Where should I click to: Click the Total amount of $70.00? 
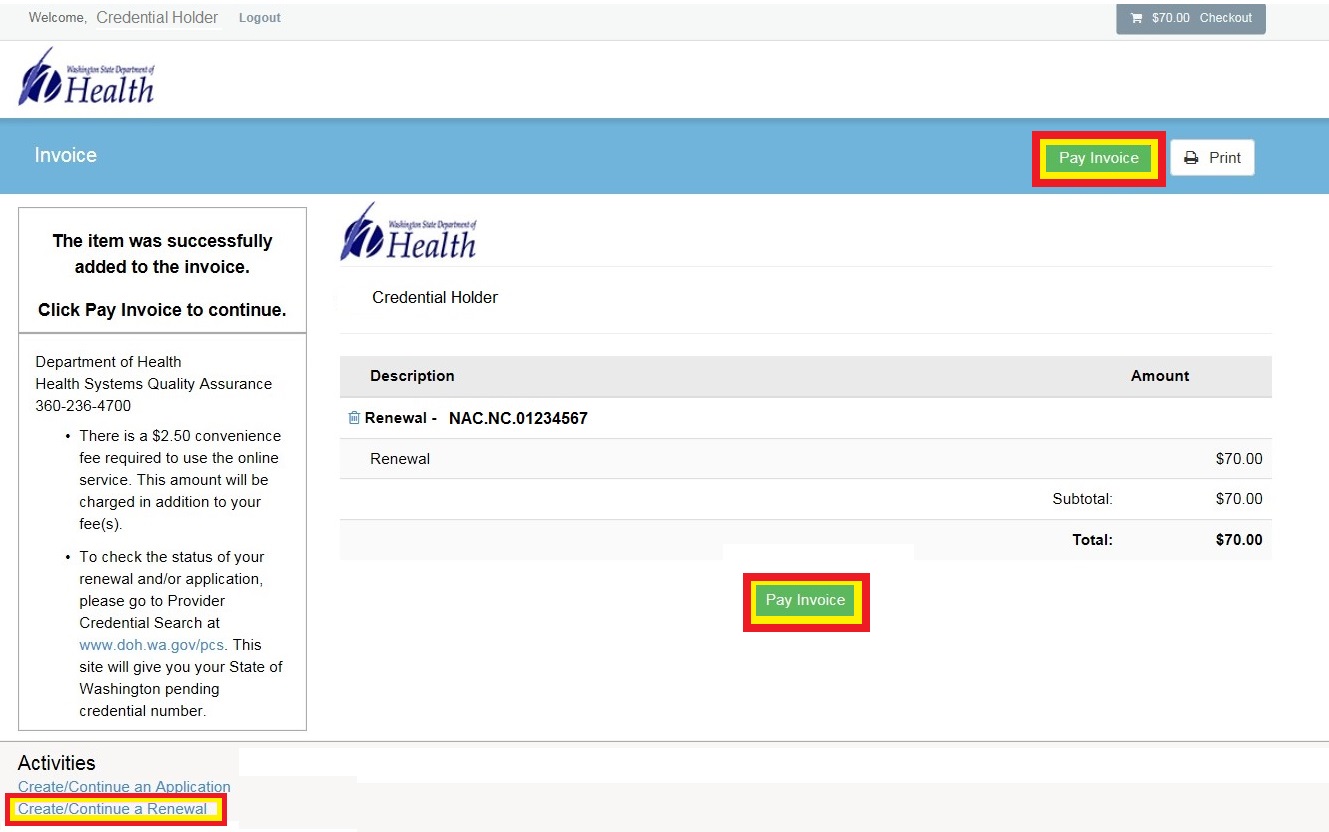[1238, 540]
